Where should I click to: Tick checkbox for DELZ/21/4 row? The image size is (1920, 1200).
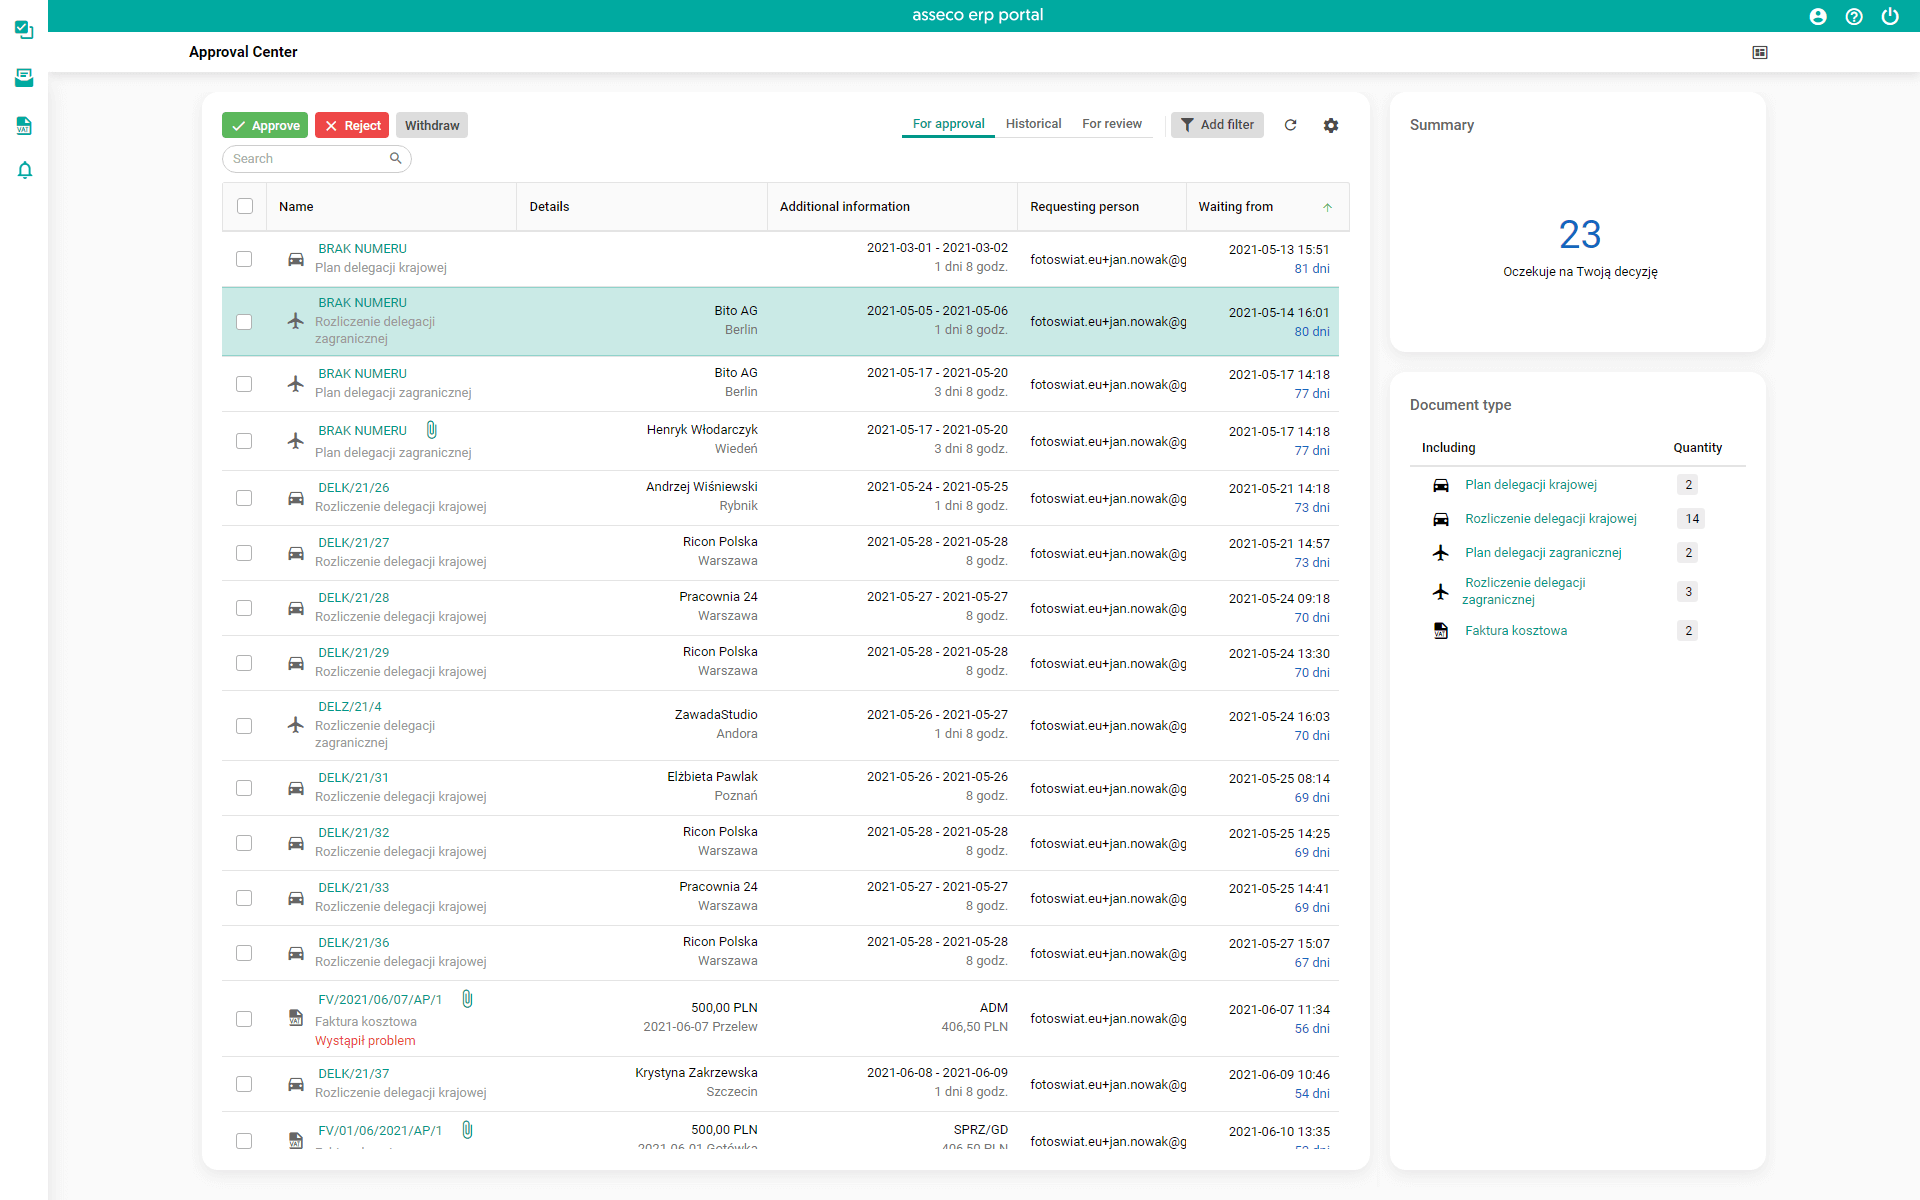coord(244,725)
